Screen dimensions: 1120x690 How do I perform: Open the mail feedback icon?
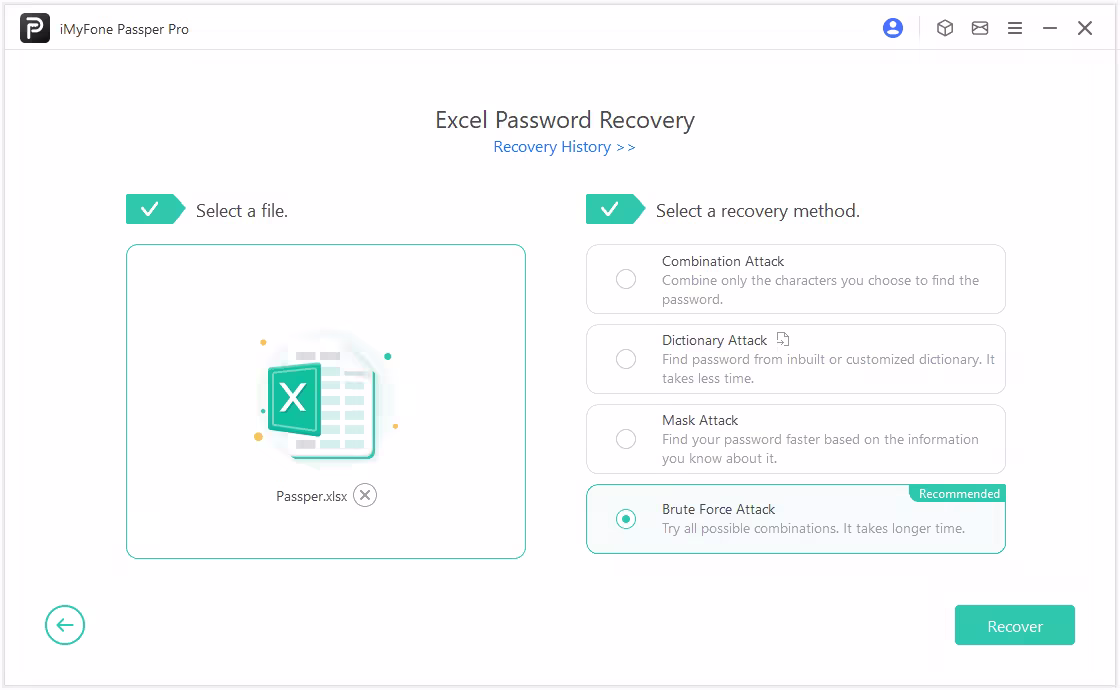click(x=980, y=29)
